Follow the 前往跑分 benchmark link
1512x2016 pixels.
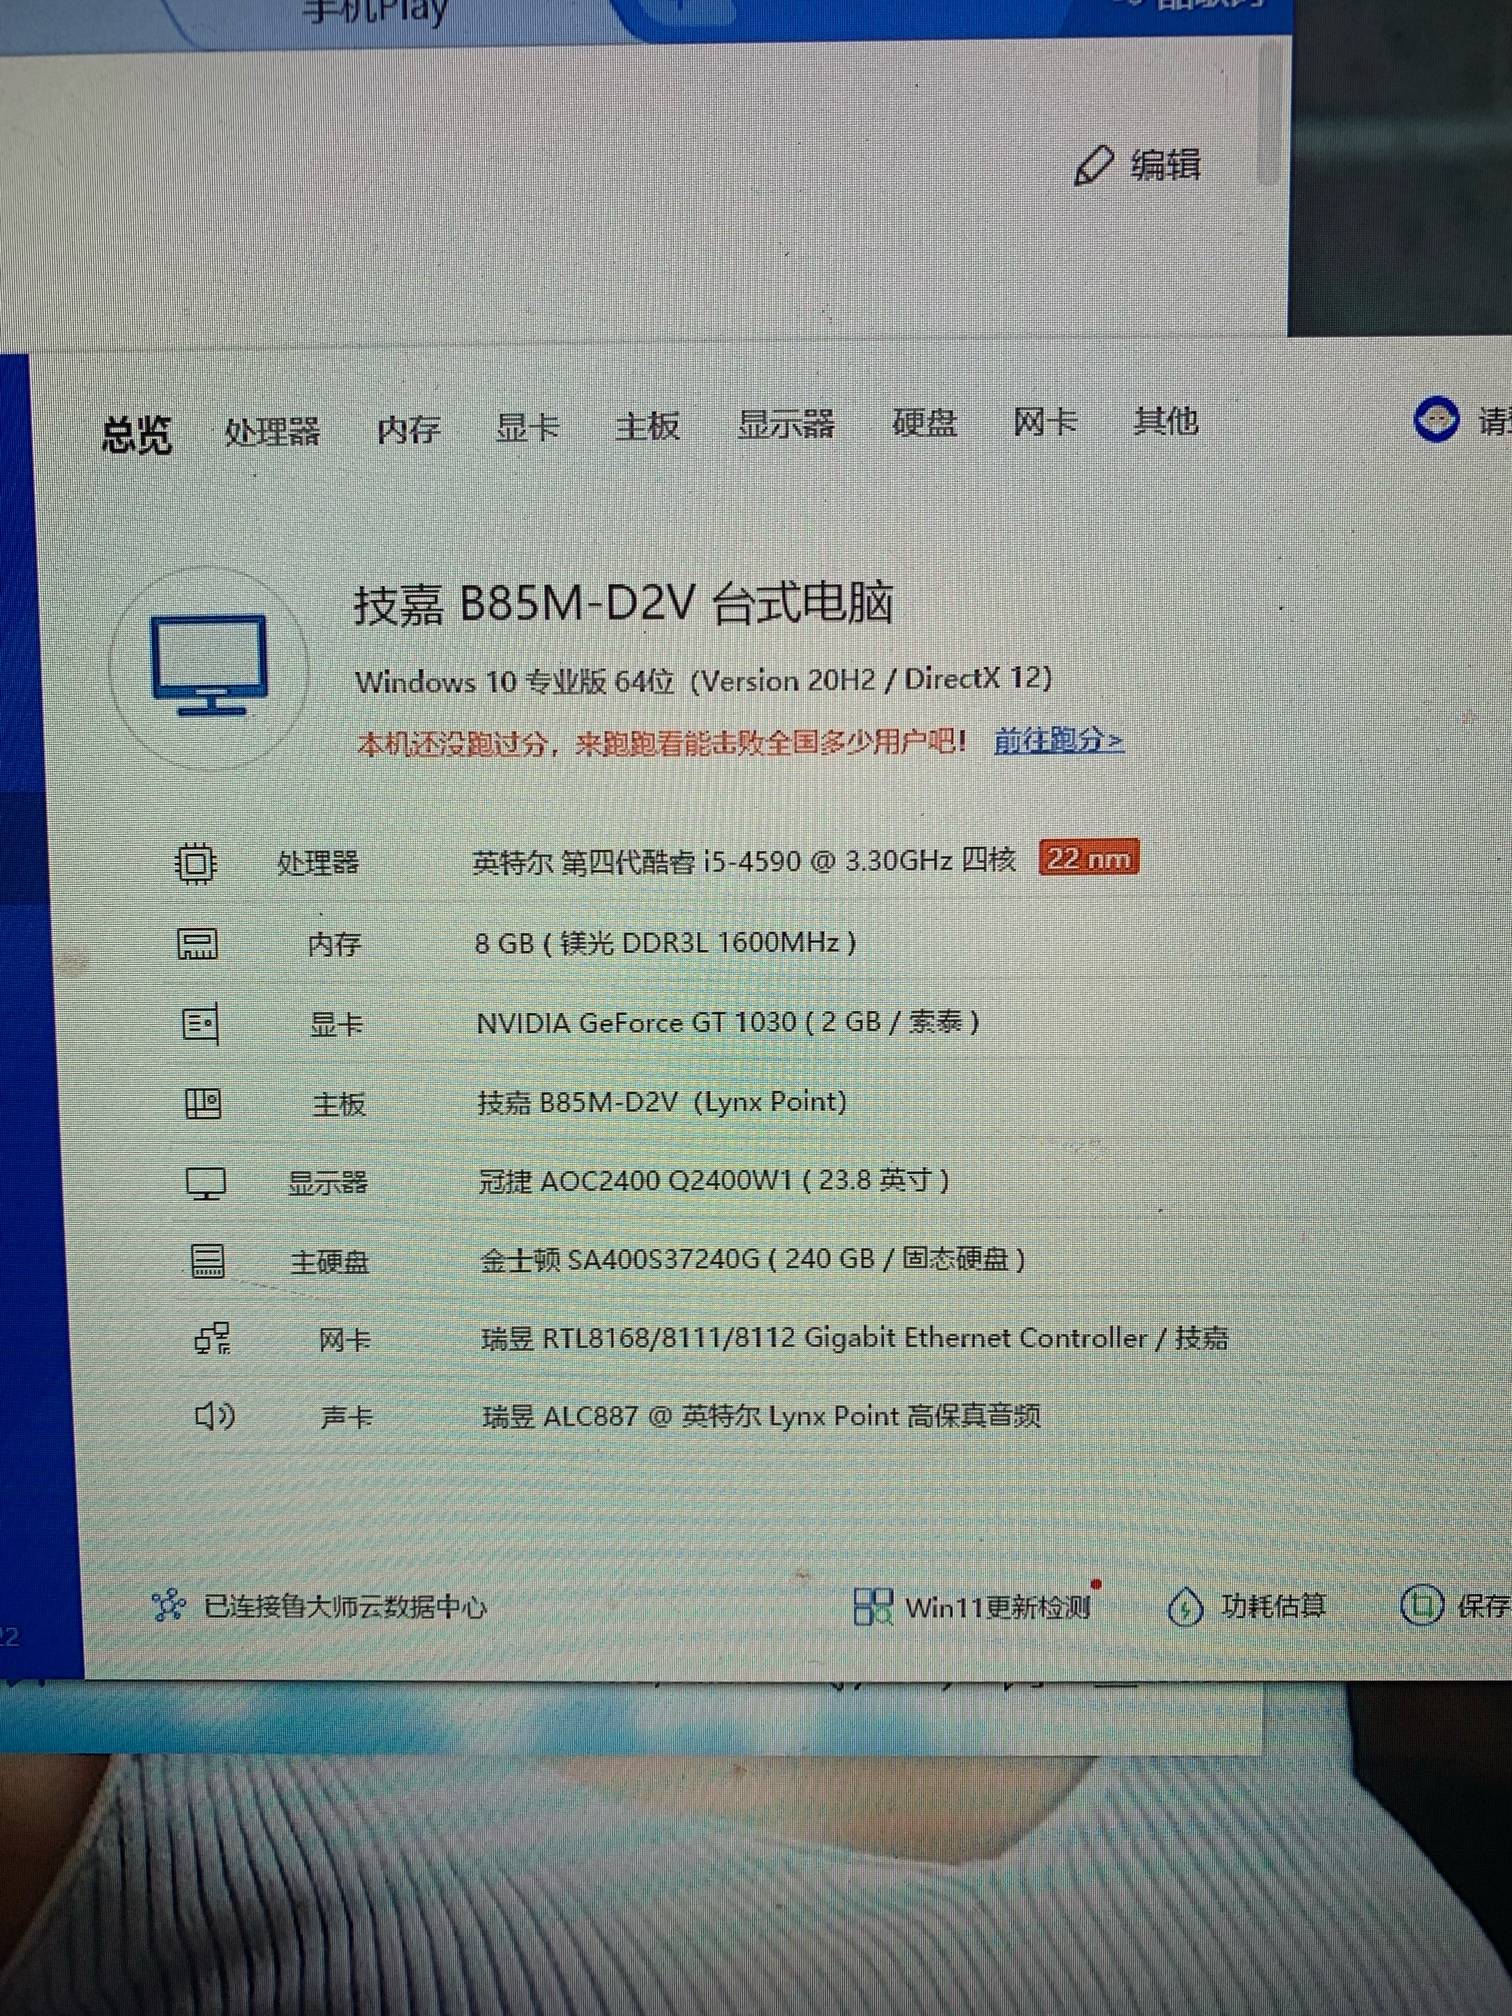[1059, 740]
